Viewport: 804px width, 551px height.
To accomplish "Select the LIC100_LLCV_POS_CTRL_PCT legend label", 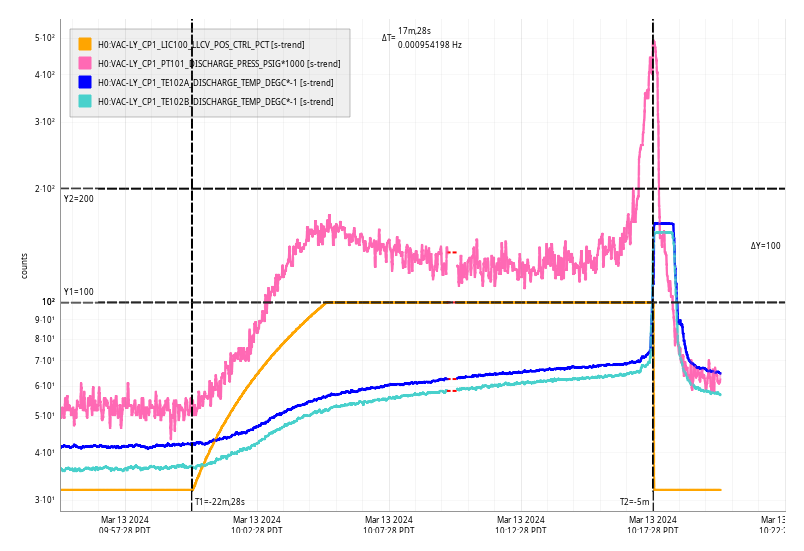I will pyautogui.click(x=201, y=44).
